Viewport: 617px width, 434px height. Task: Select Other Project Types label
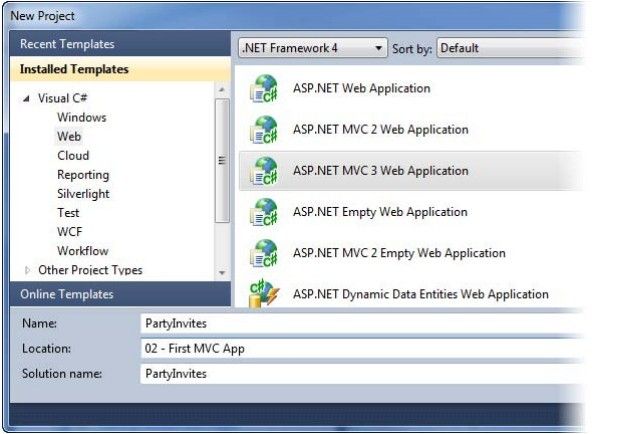point(90,270)
